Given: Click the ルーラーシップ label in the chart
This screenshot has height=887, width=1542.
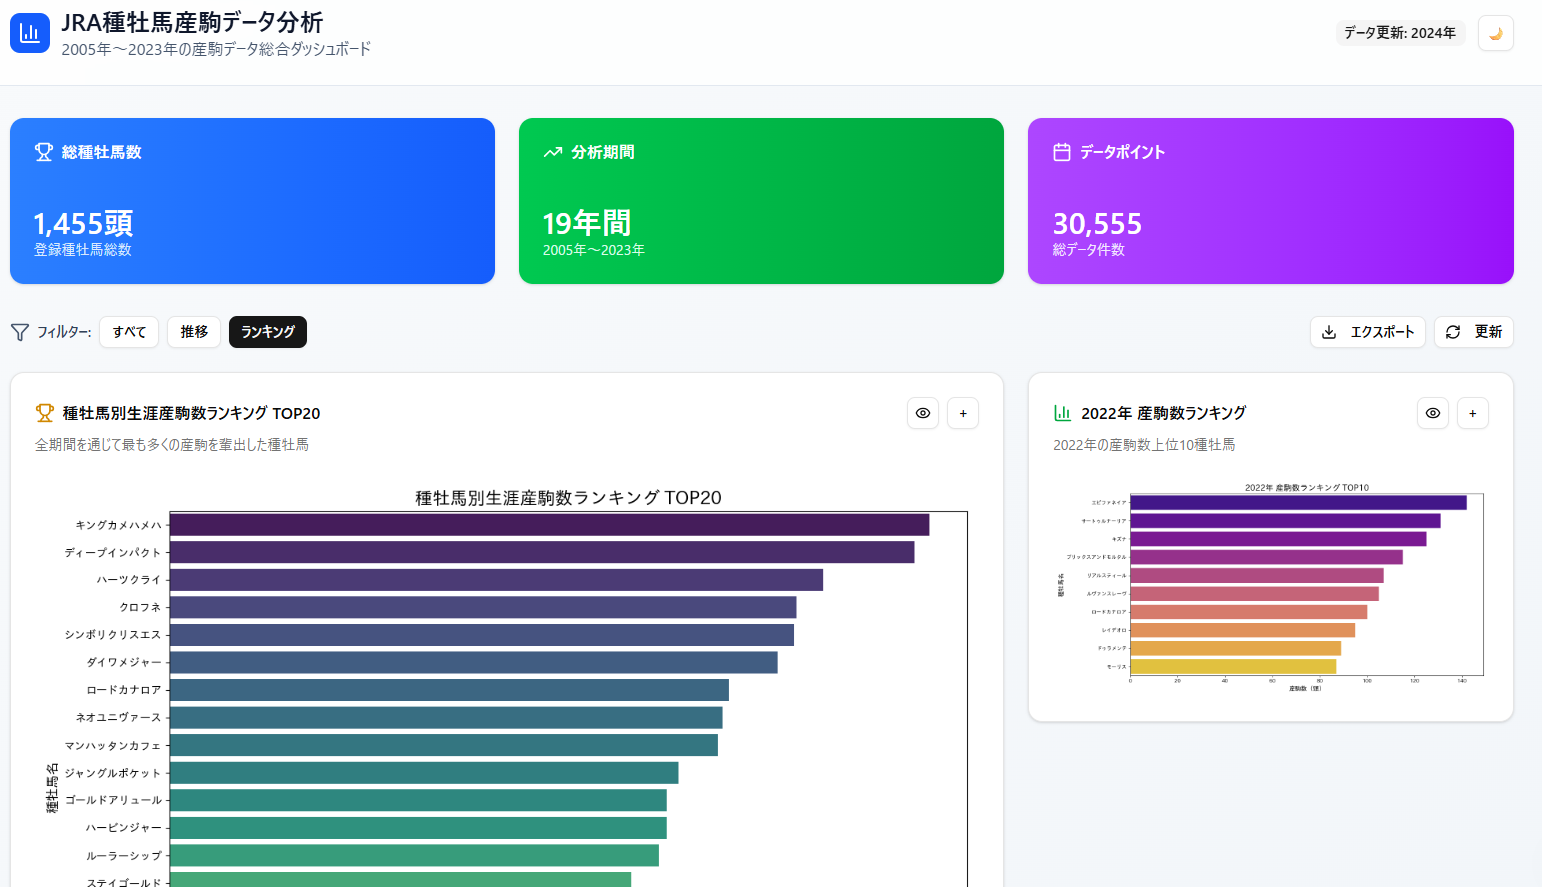Looking at the screenshot, I should (124, 856).
